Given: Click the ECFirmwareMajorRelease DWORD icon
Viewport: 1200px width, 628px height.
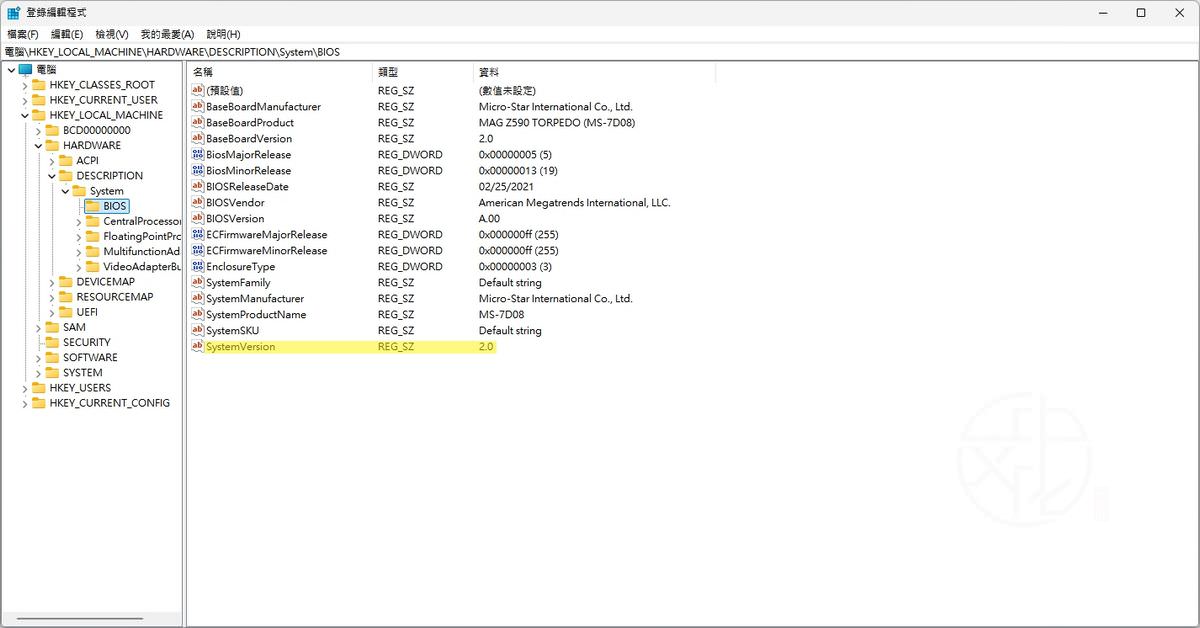Looking at the screenshot, I should (x=197, y=234).
